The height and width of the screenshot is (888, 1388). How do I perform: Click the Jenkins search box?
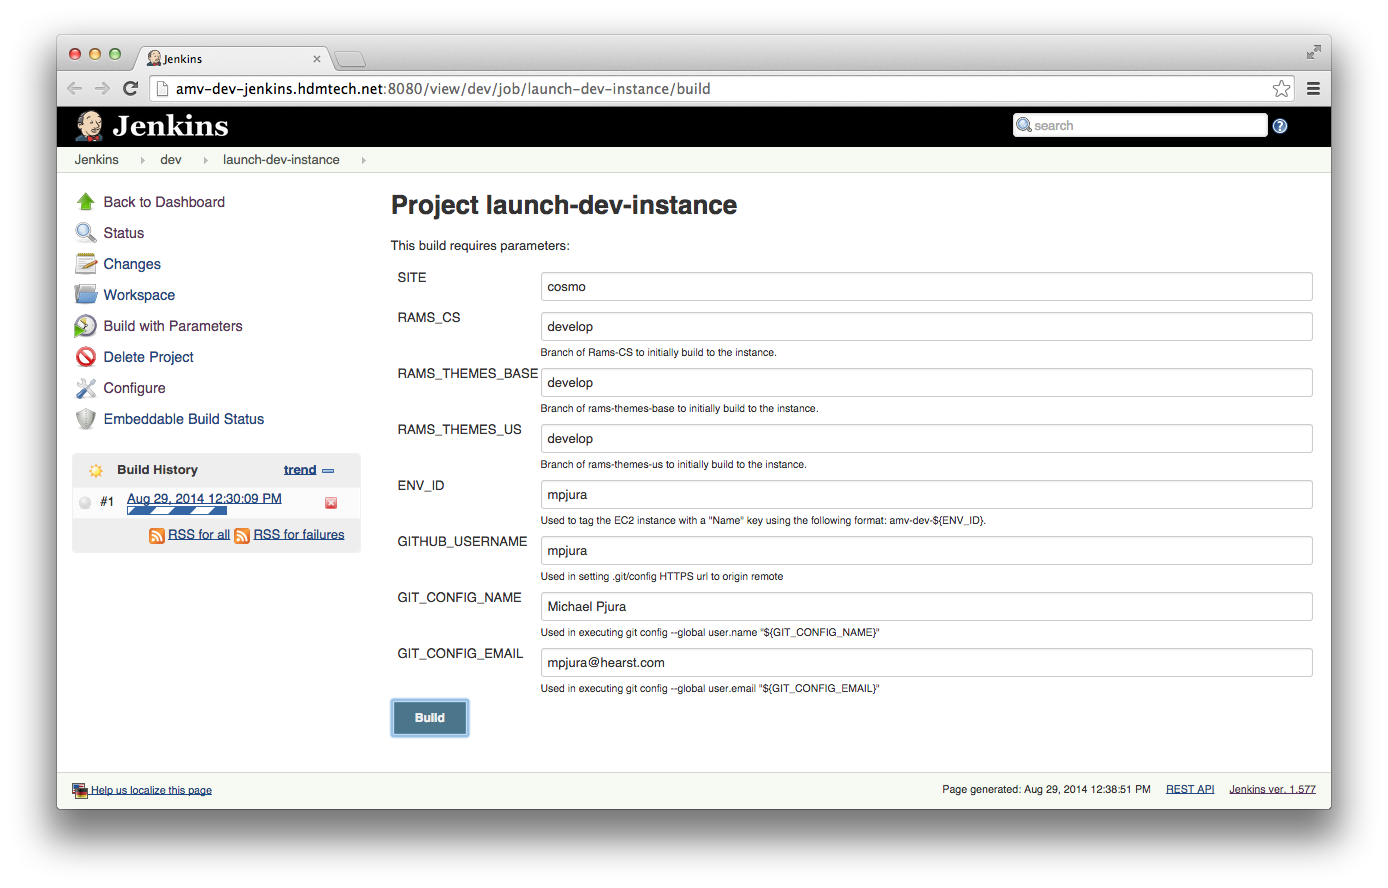pyautogui.click(x=1140, y=126)
